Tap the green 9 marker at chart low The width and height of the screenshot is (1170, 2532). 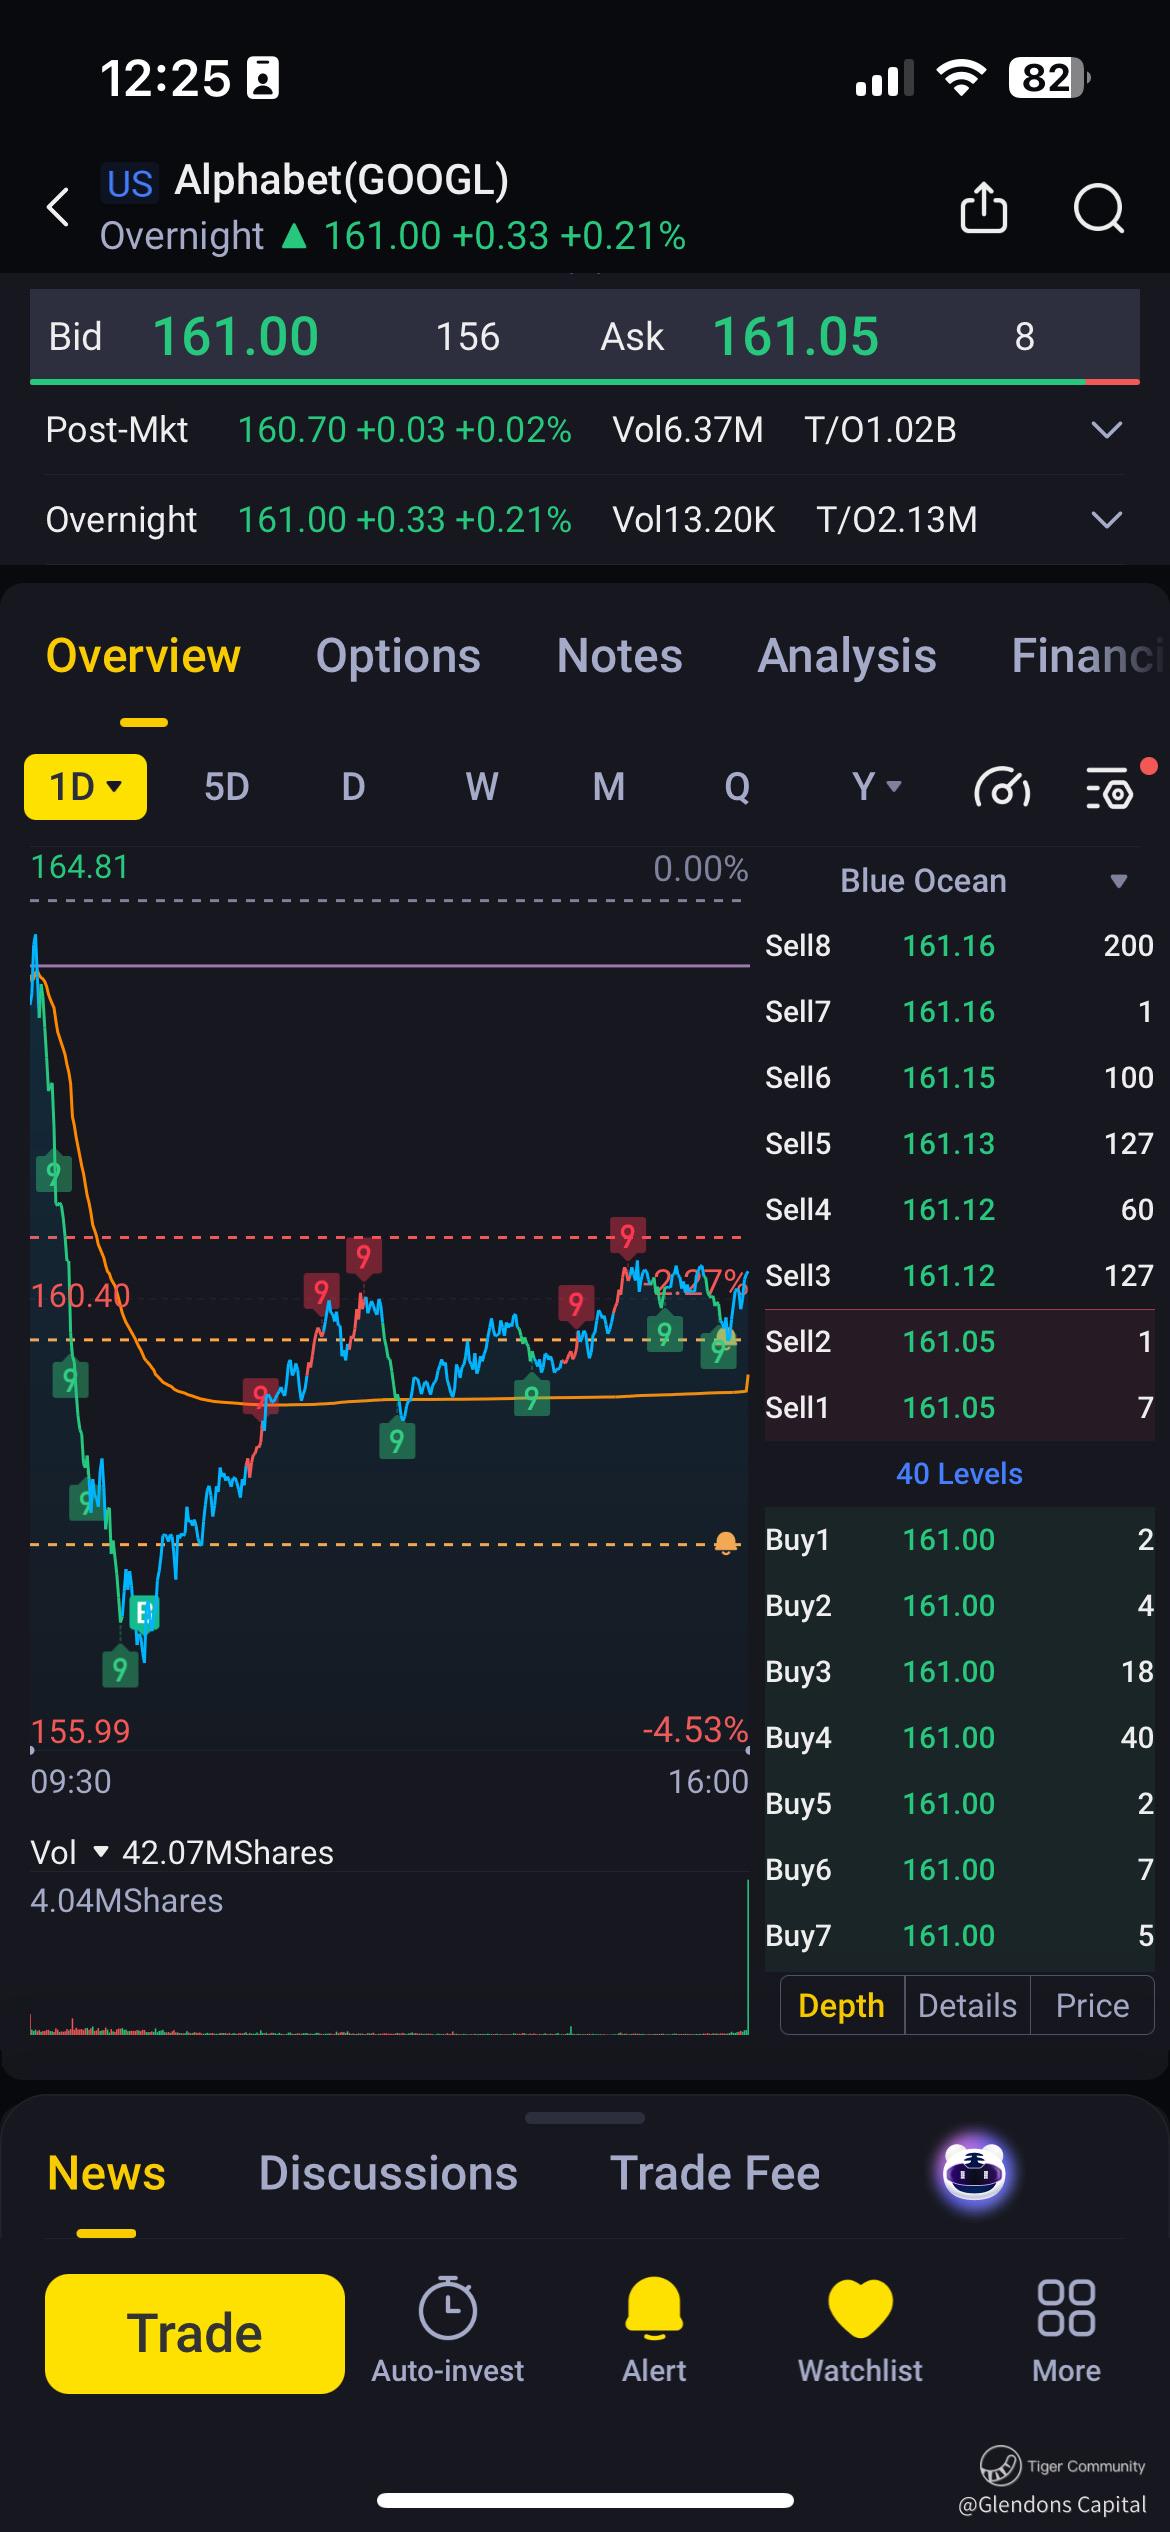120,1668
